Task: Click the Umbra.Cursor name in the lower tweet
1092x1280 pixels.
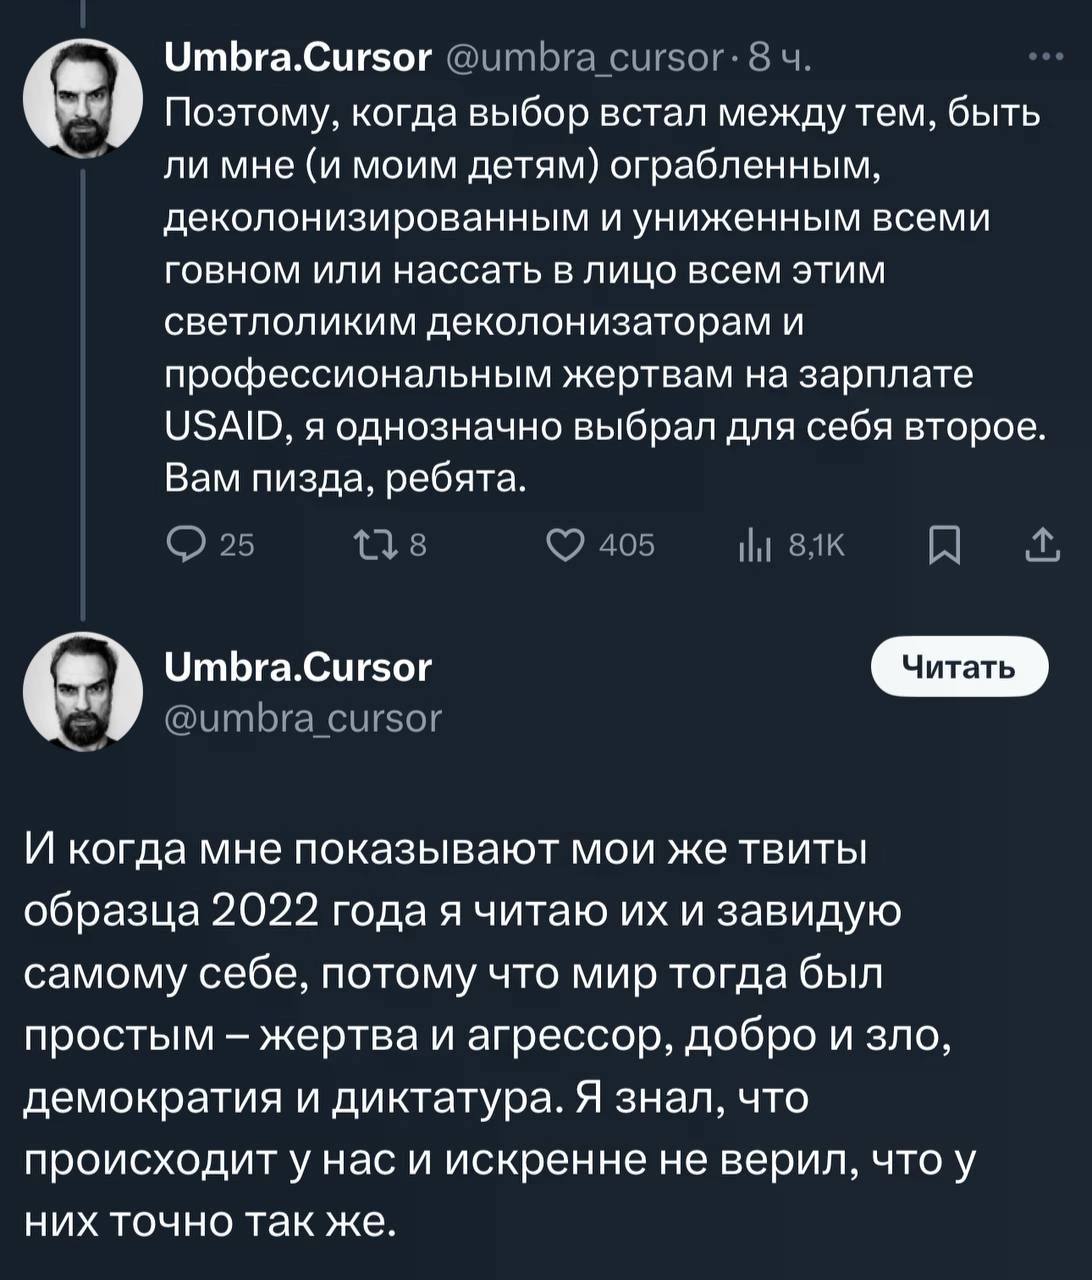Action: pyautogui.click(x=297, y=666)
